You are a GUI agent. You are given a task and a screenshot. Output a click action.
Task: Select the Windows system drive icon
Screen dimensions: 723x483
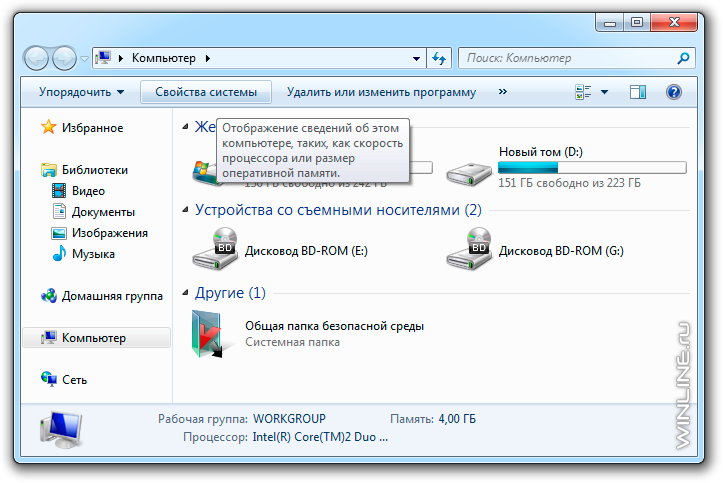tap(204, 172)
